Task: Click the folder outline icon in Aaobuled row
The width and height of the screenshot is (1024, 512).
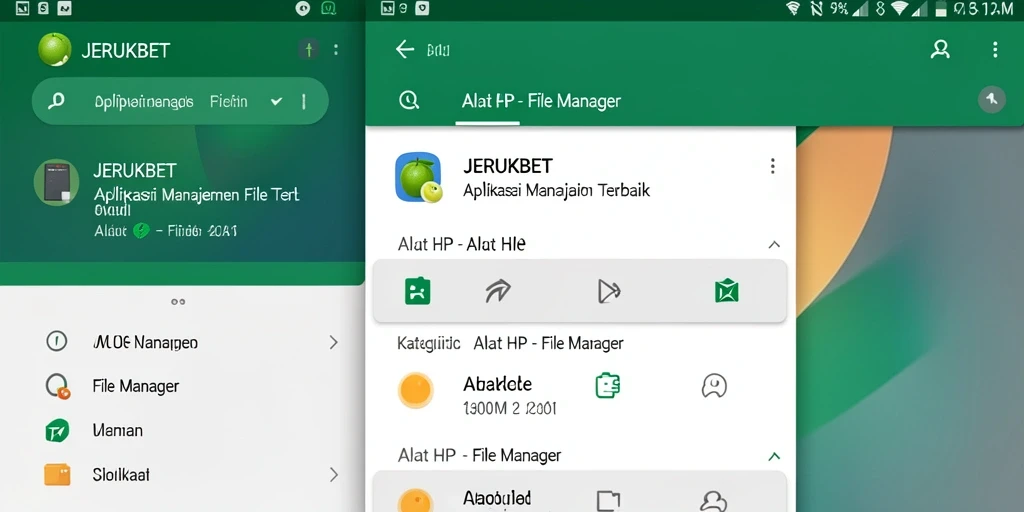Action: click(x=608, y=501)
